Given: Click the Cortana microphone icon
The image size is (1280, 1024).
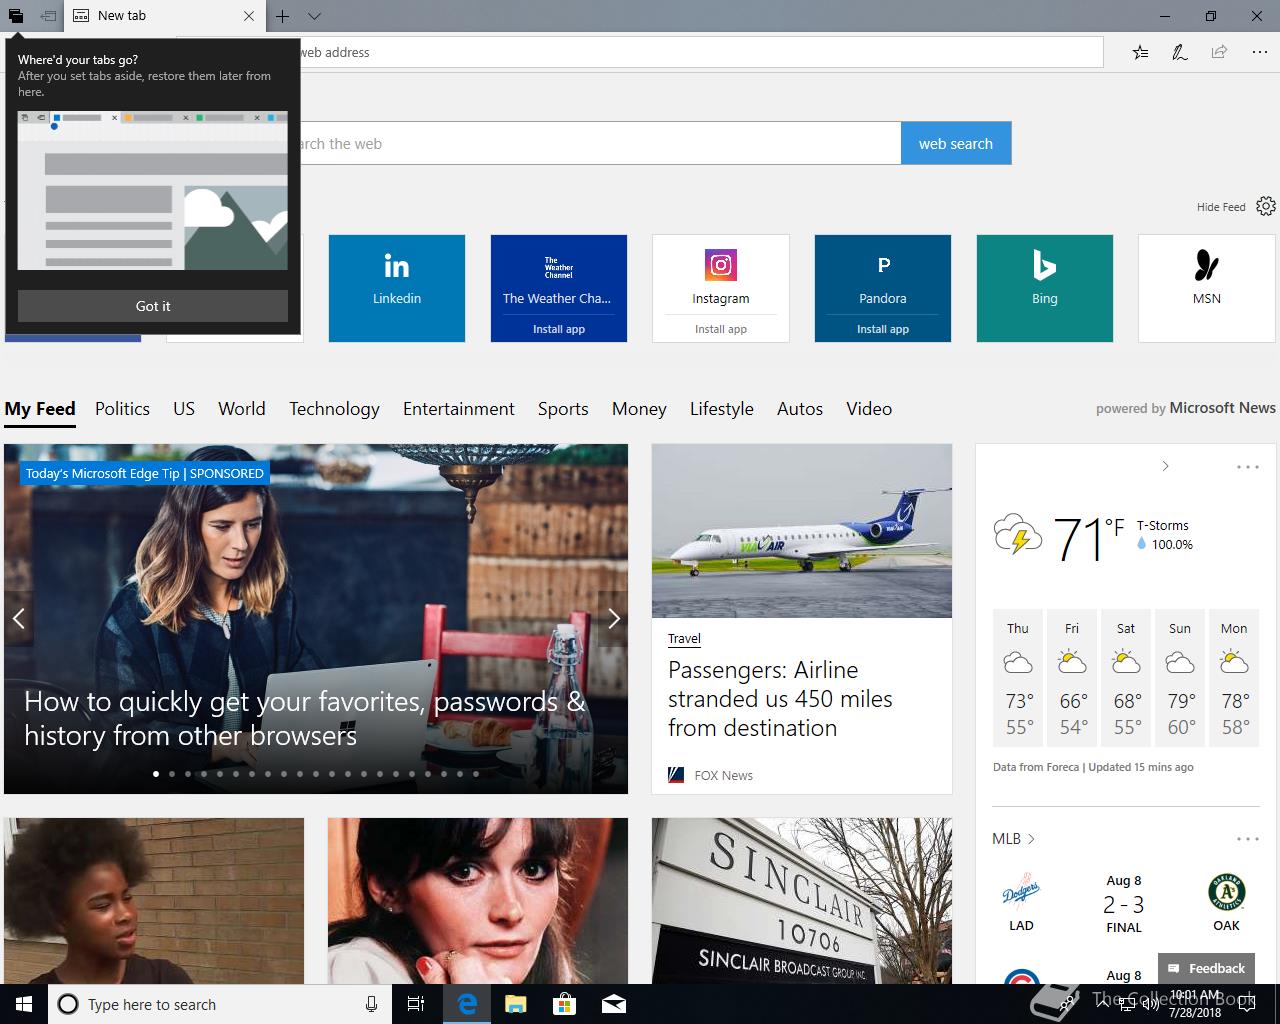Looking at the screenshot, I should click(371, 1004).
